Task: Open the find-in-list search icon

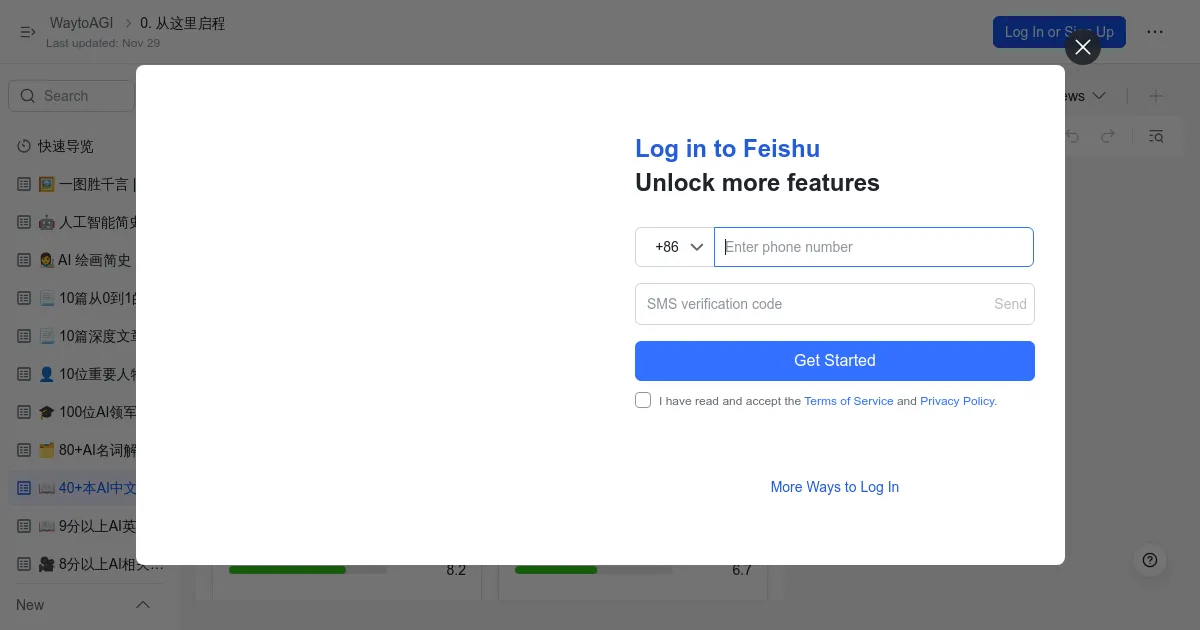Action: click(1156, 136)
